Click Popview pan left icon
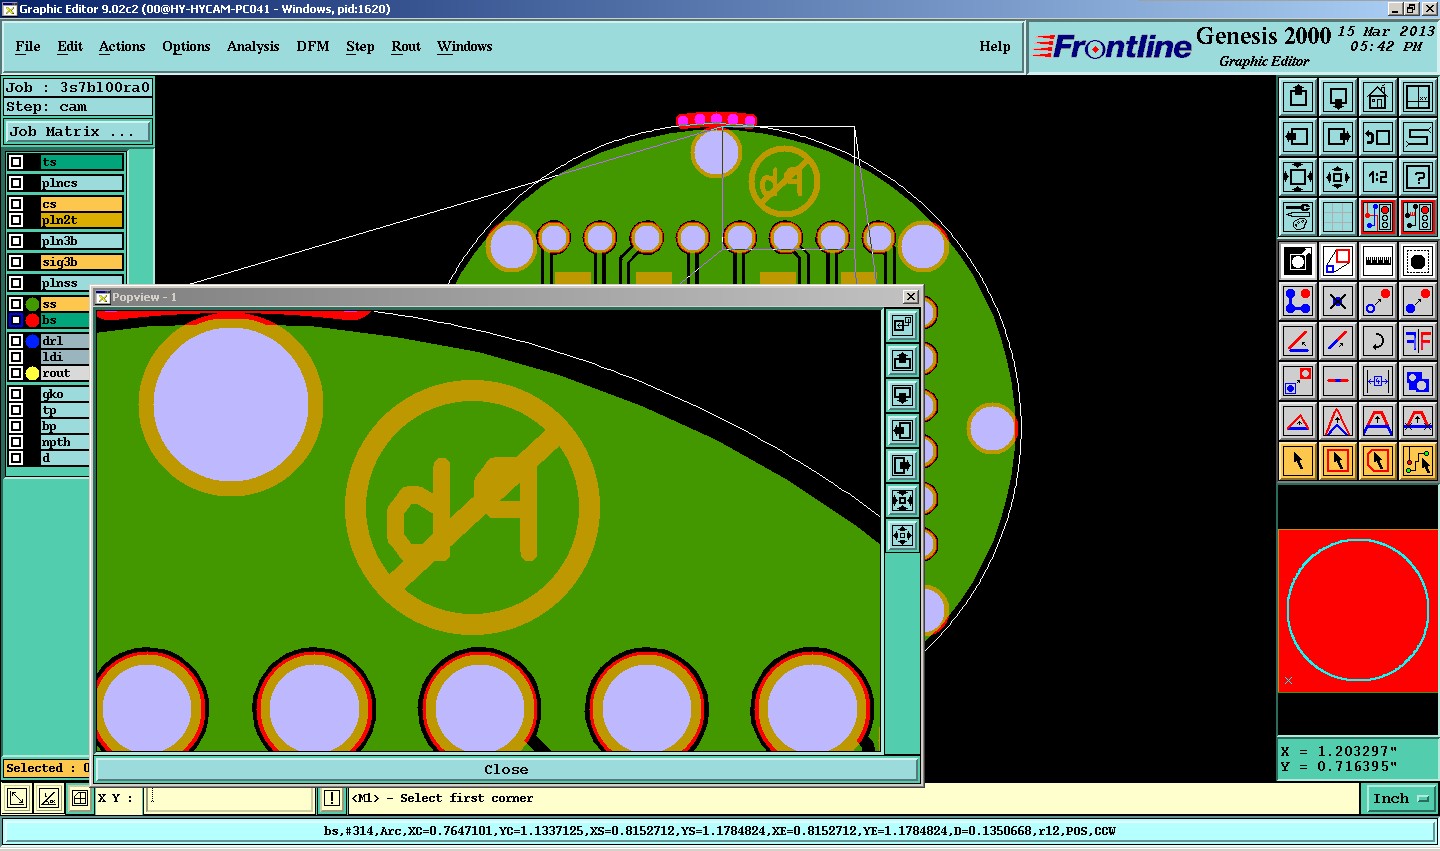Viewport: 1440px width, 851px height. point(902,430)
